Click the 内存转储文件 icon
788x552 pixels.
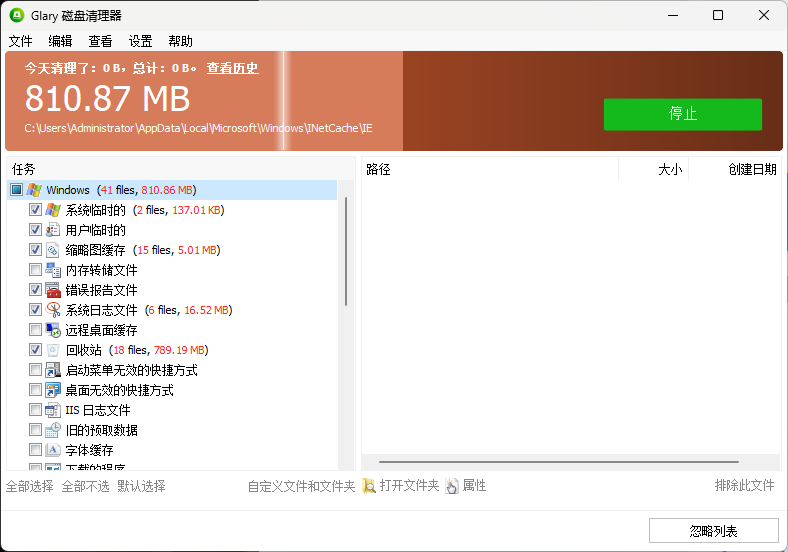coord(53,270)
